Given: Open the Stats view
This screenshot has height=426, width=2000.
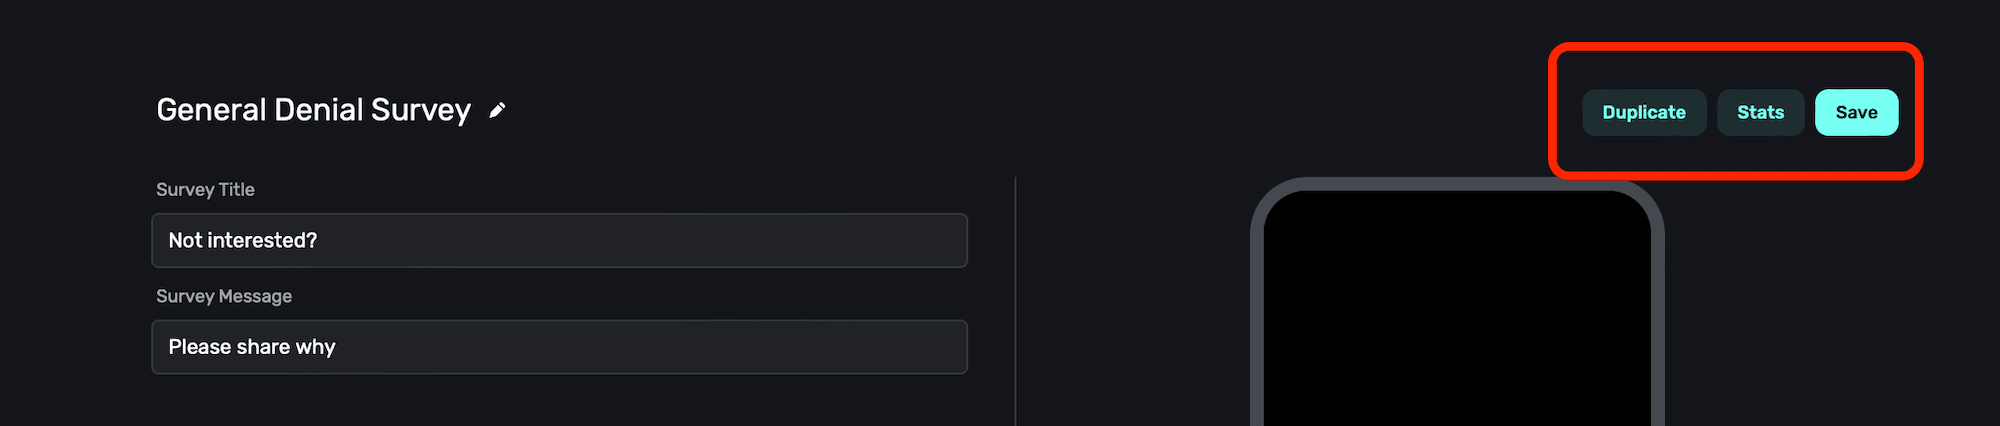Looking at the screenshot, I should [x=1760, y=113].
